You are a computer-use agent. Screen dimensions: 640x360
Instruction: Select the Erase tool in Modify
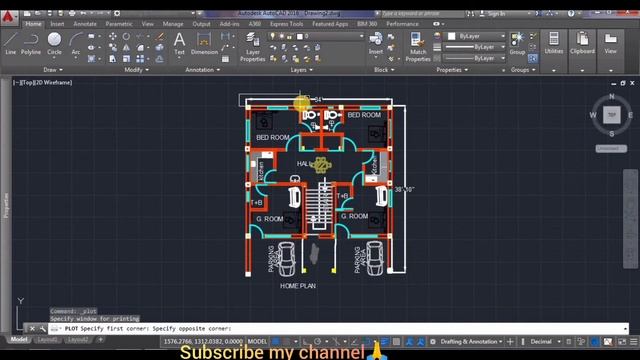click(x=160, y=37)
